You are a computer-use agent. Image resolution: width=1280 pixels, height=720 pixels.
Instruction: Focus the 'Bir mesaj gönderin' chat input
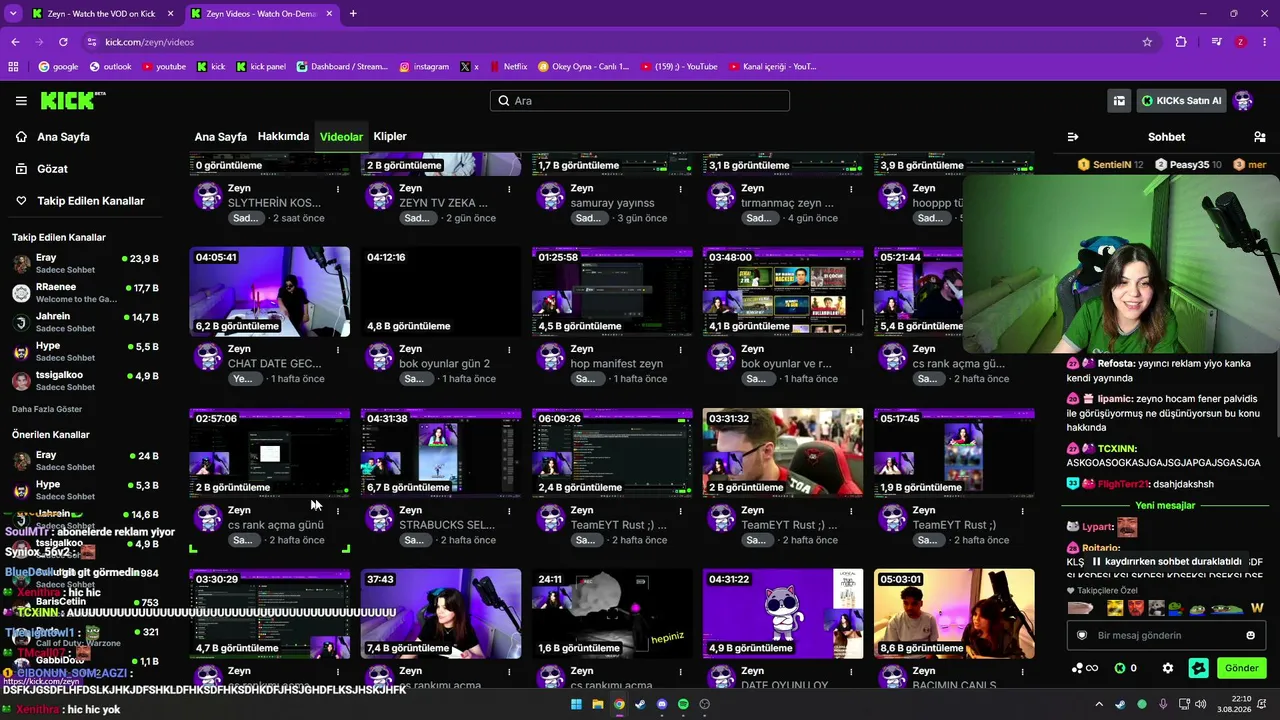pos(1166,635)
